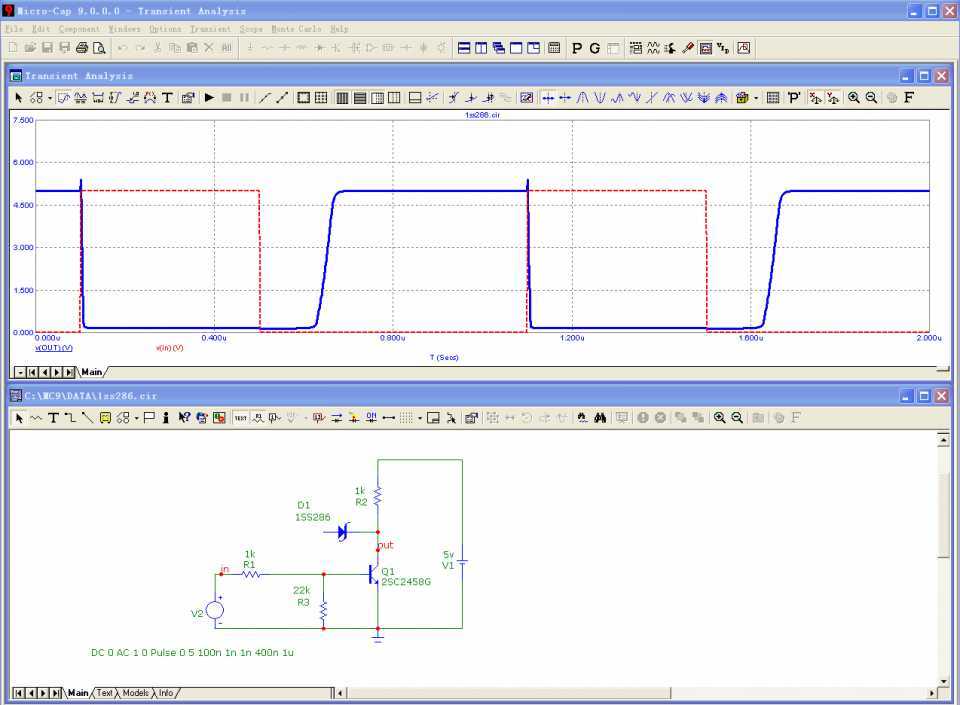The width and height of the screenshot is (960, 705).
Task: Click the V2 pulse source symbol
Action: (x=215, y=610)
